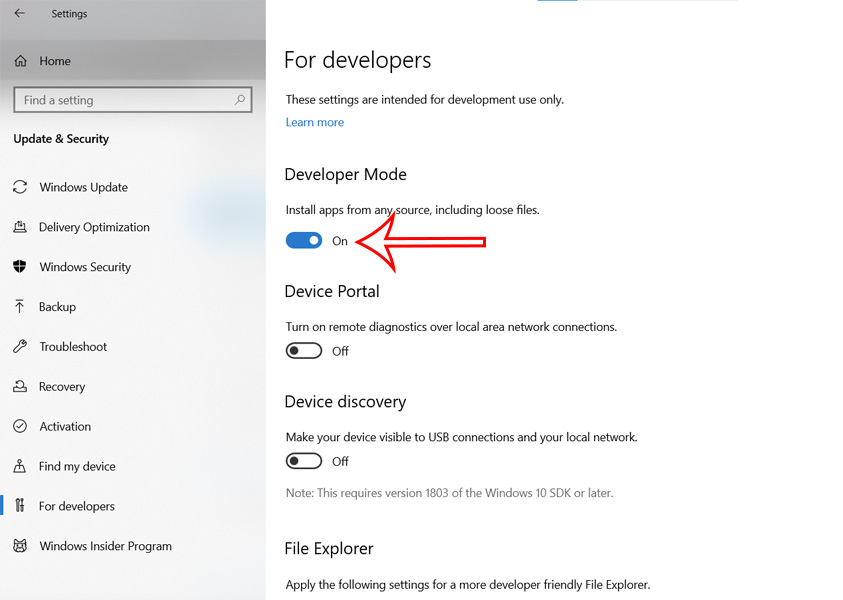The height and width of the screenshot is (600, 843).
Task: Select the Troubleshoot wrench icon
Action: tap(20, 347)
